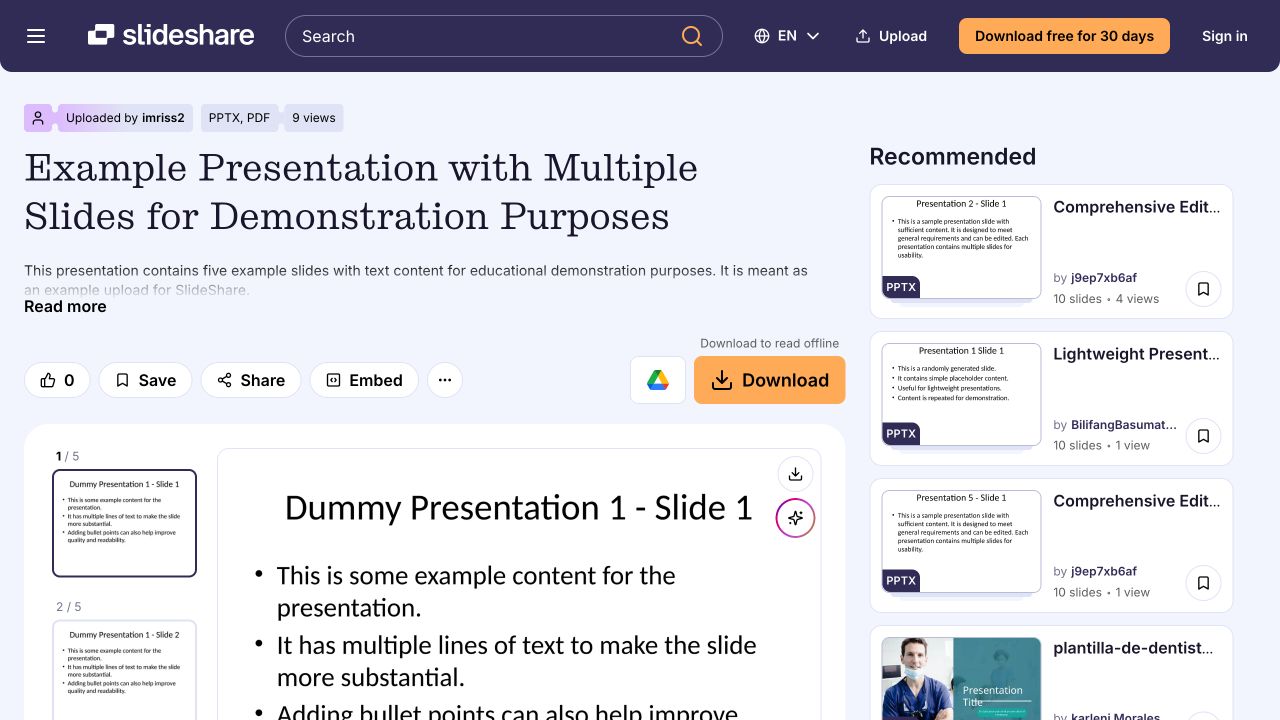The image size is (1280, 720).
Task: Click Download free for 30 days
Action: pos(1064,36)
